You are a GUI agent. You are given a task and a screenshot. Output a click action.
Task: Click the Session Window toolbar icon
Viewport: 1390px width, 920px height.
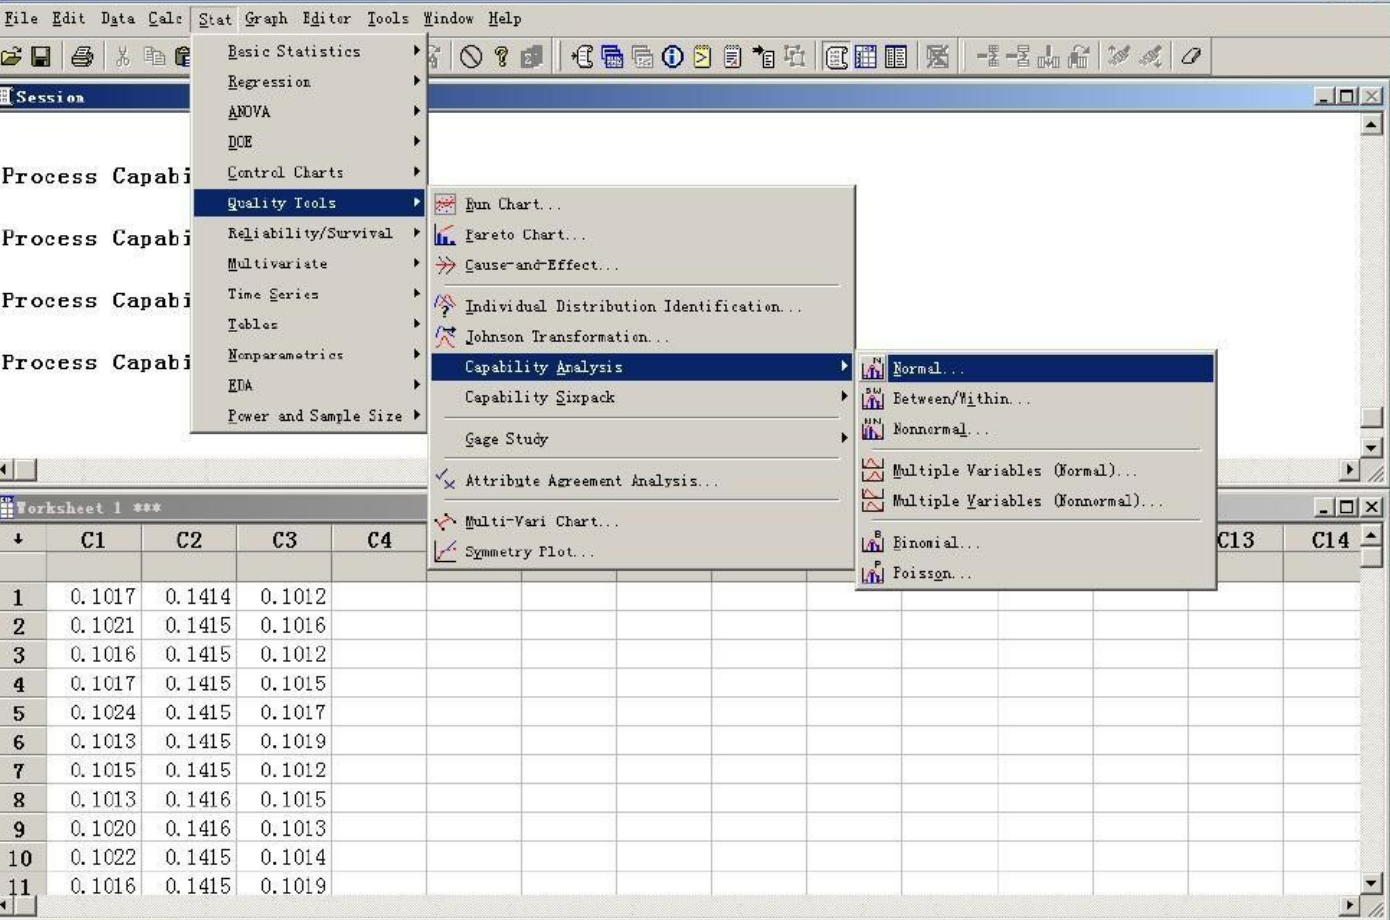tap(836, 57)
